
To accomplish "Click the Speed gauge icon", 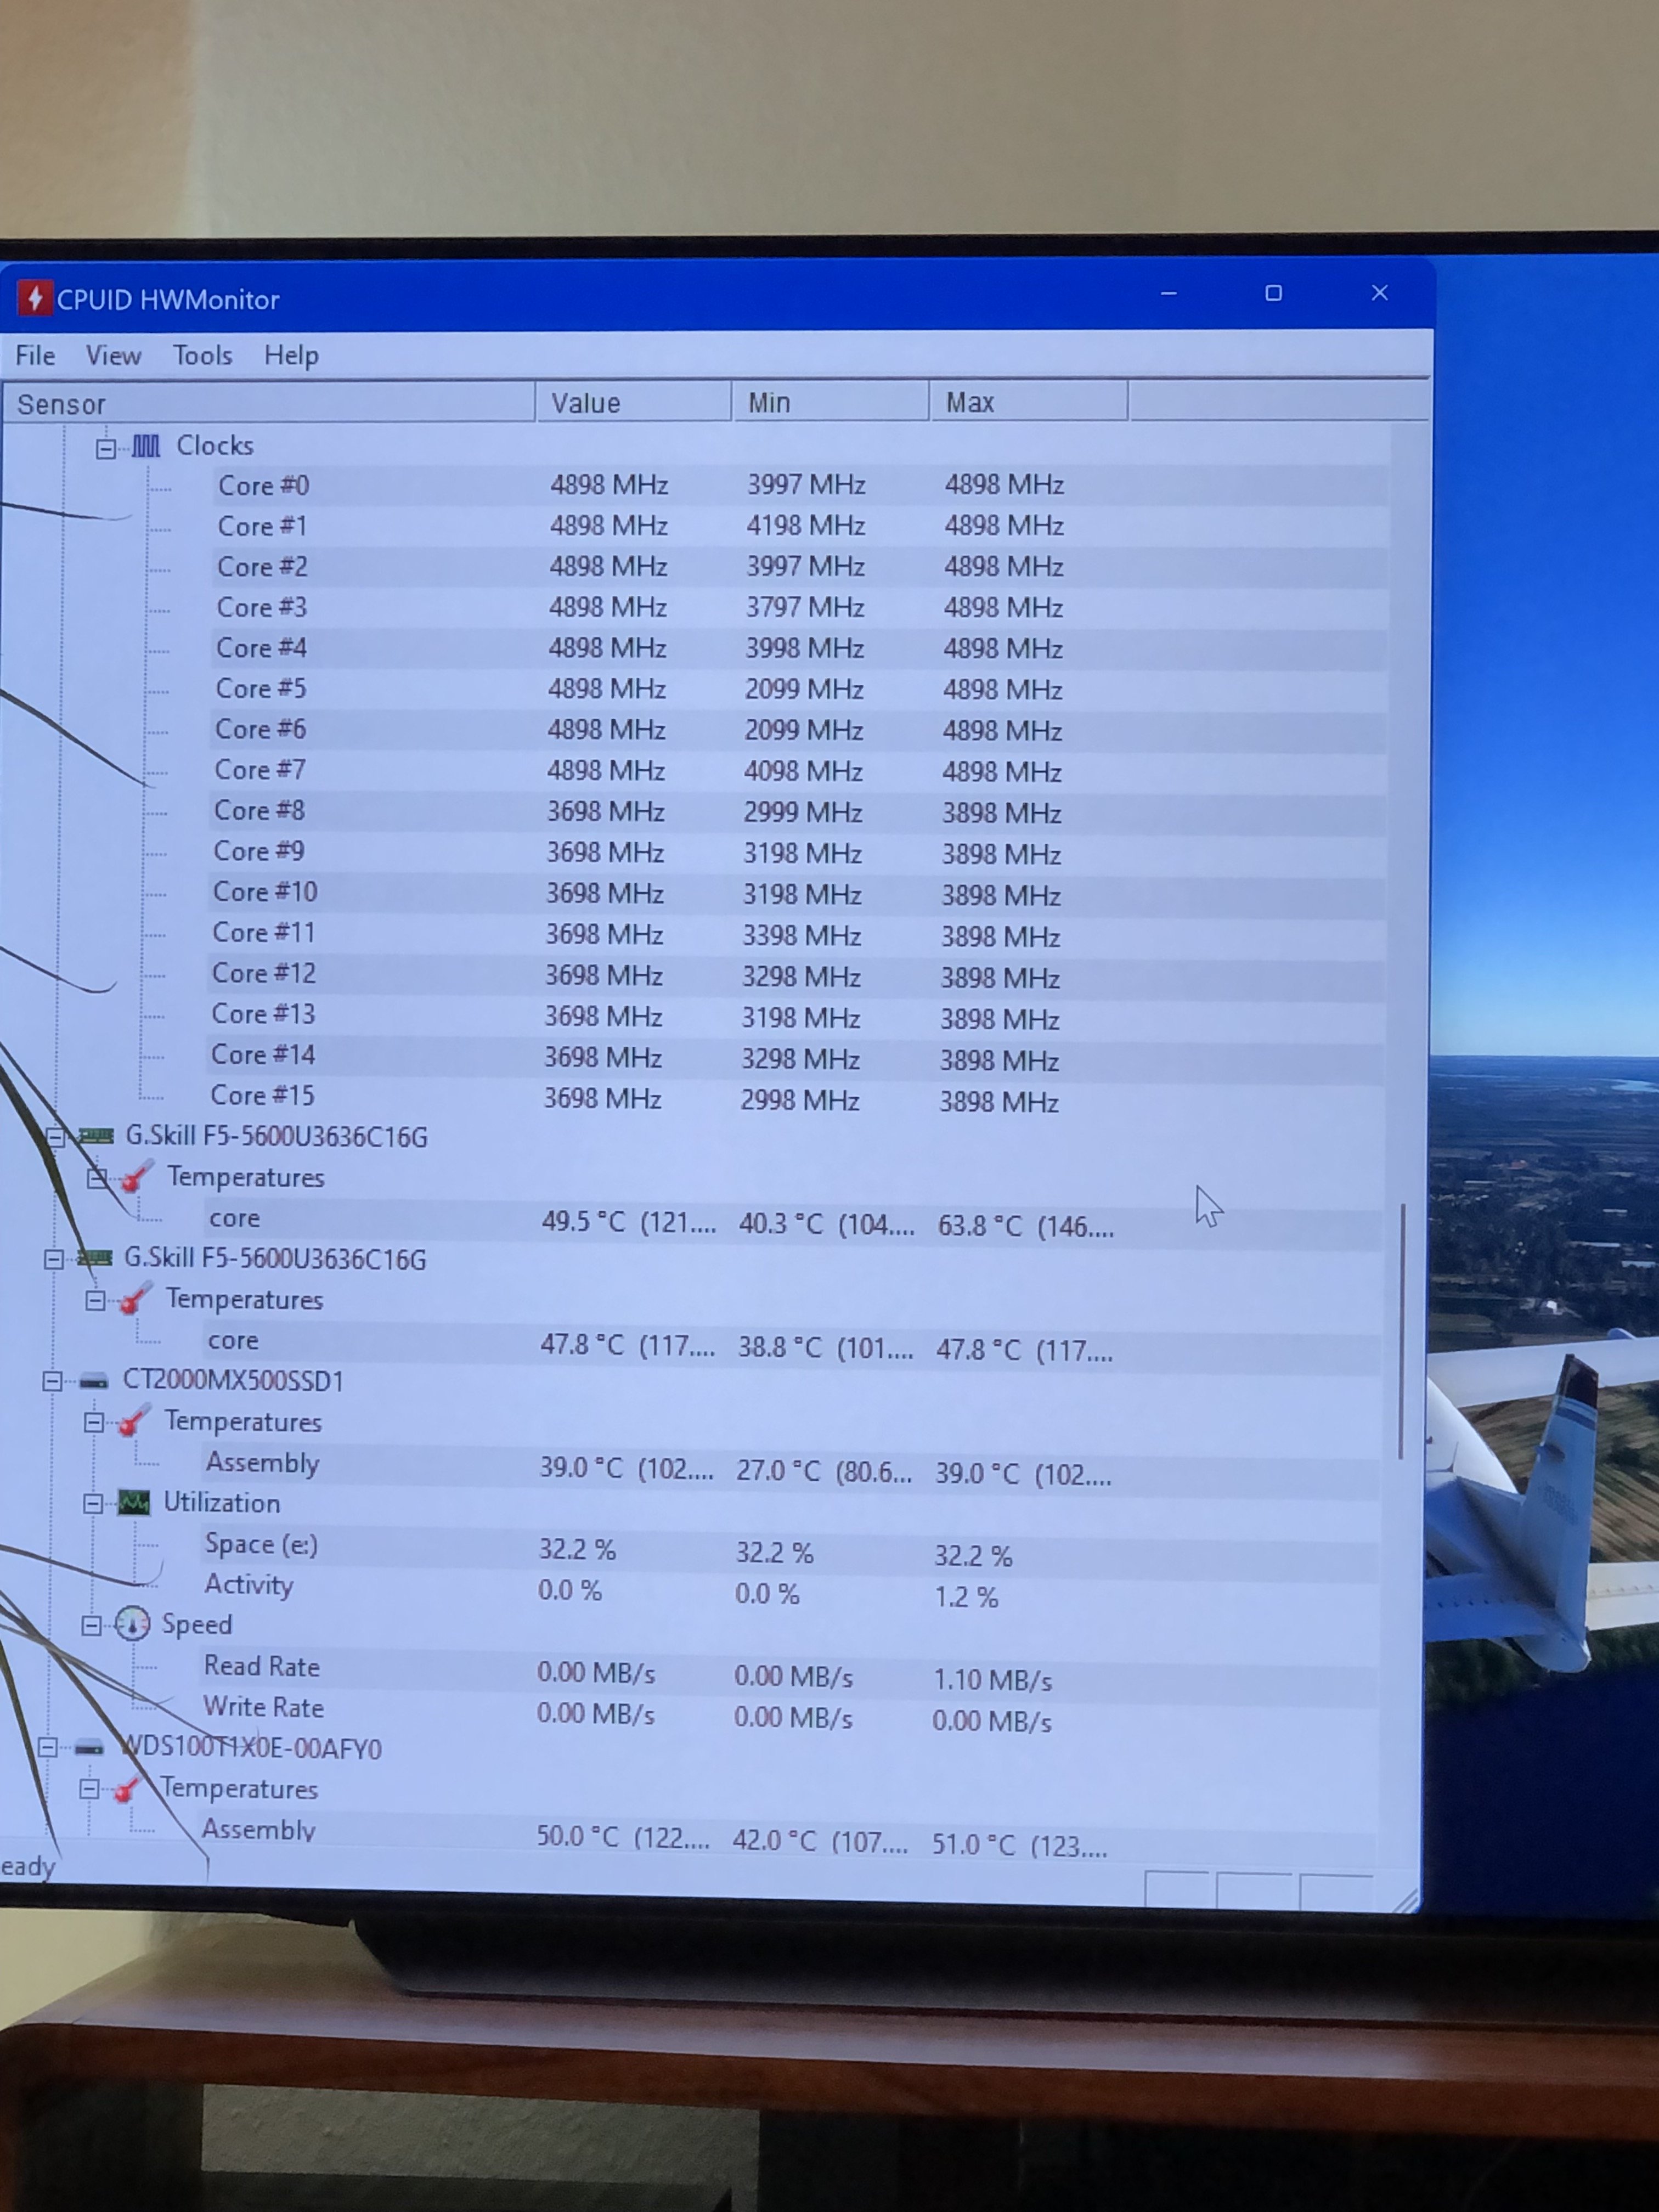I will click(x=132, y=1624).
